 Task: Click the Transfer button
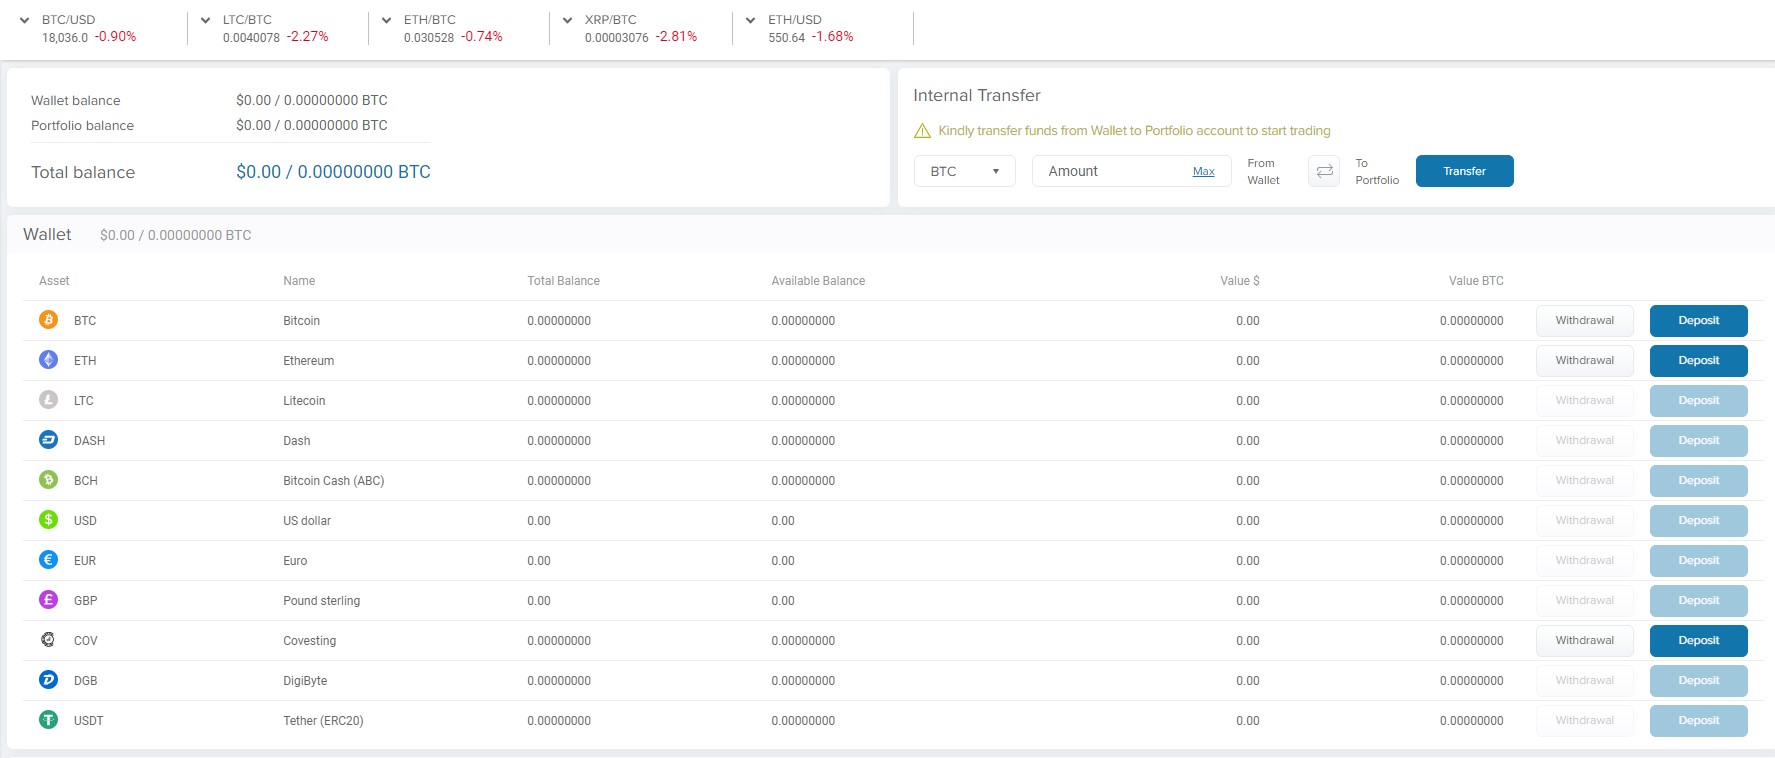tap(1465, 171)
